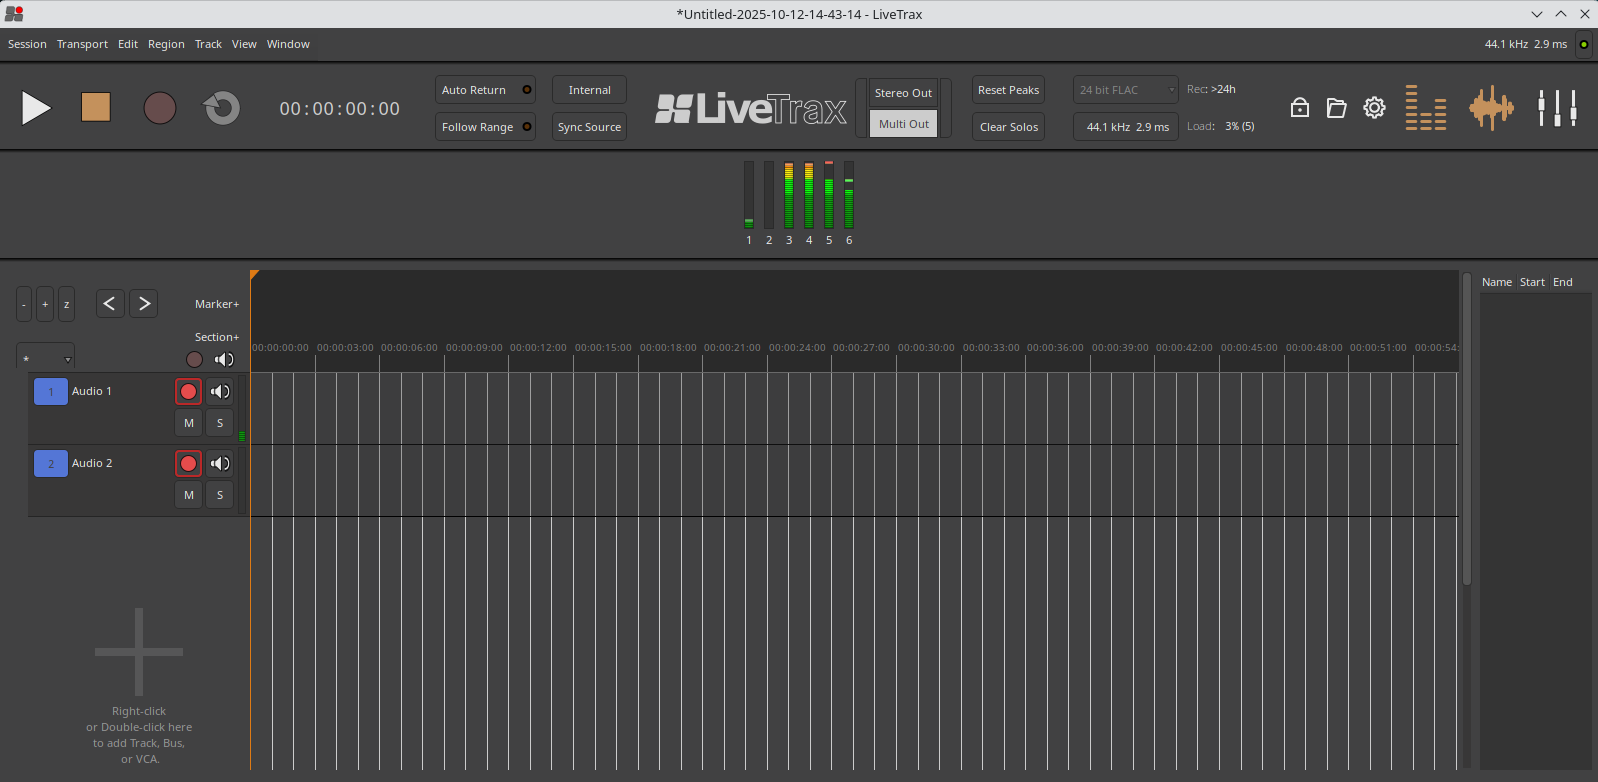The height and width of the screenshot is (782, 1598).
Task: Click the Audio 1 track name
Action: [x=92, y=391]
